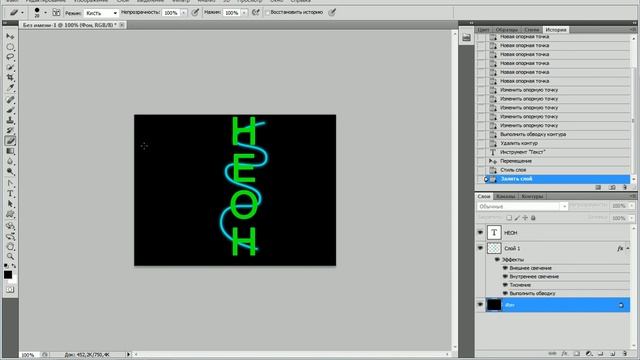640x360 pixels.
Task: Select the Zoom magnifier tool
Action: point(10,257)
